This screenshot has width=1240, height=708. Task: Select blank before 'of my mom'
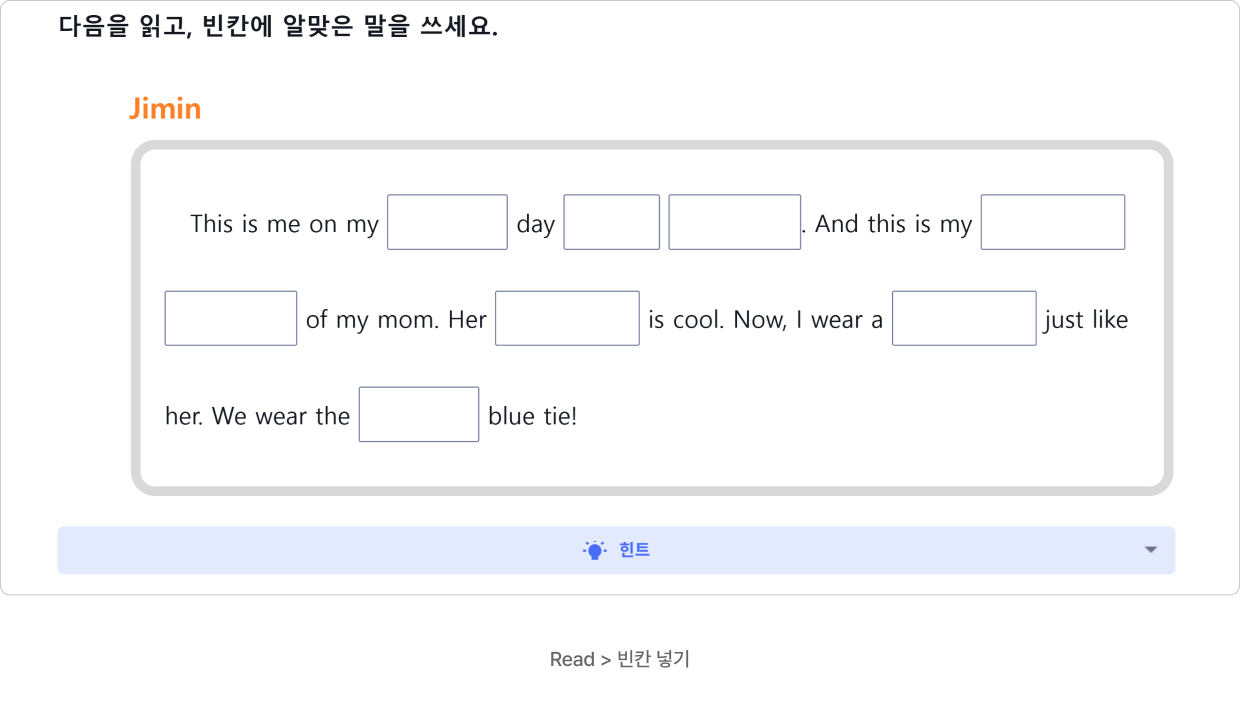point(231,318)
